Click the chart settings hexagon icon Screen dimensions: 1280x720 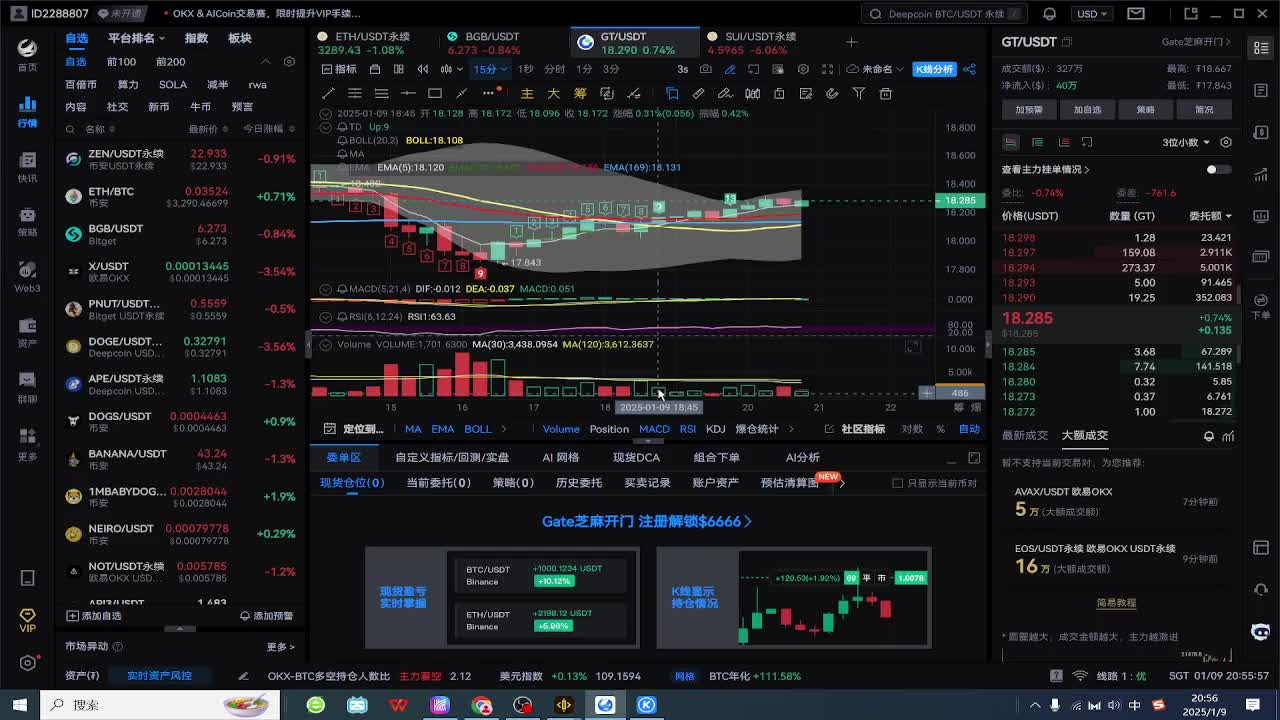coord(803,69)
